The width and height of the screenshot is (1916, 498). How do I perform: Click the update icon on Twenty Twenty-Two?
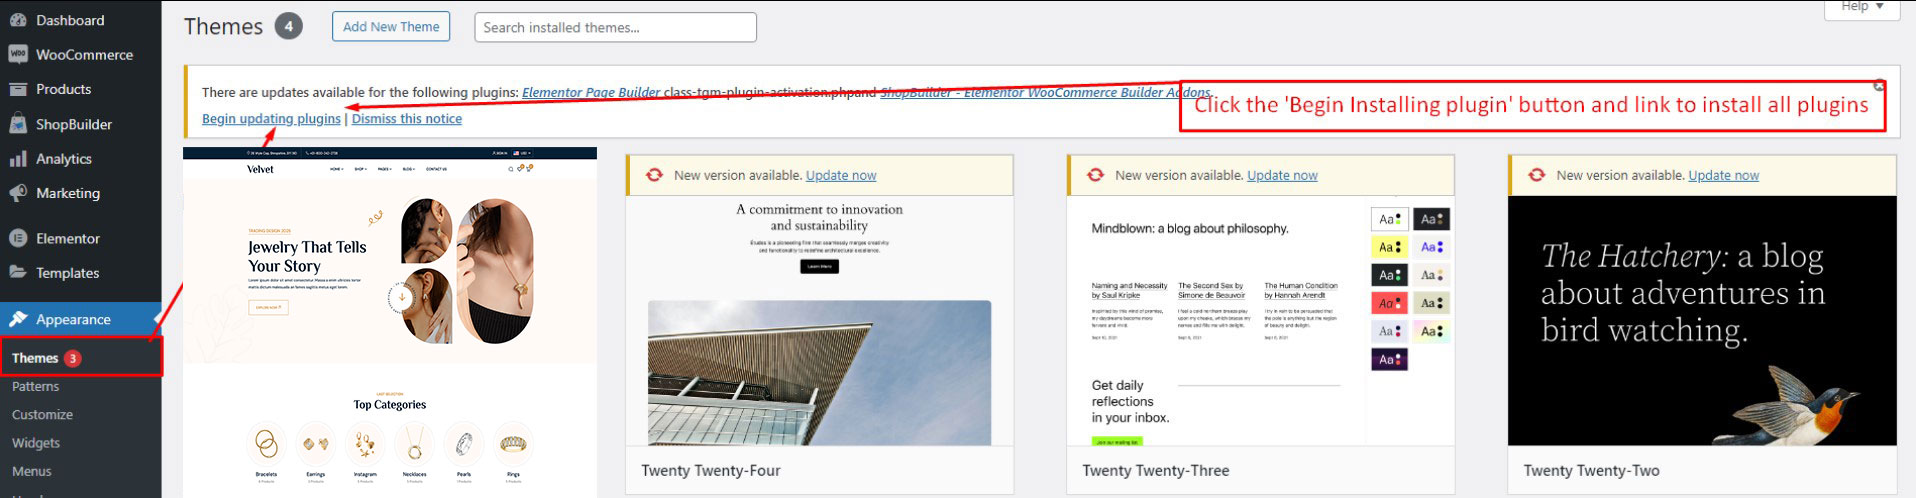pos(1537,175)
